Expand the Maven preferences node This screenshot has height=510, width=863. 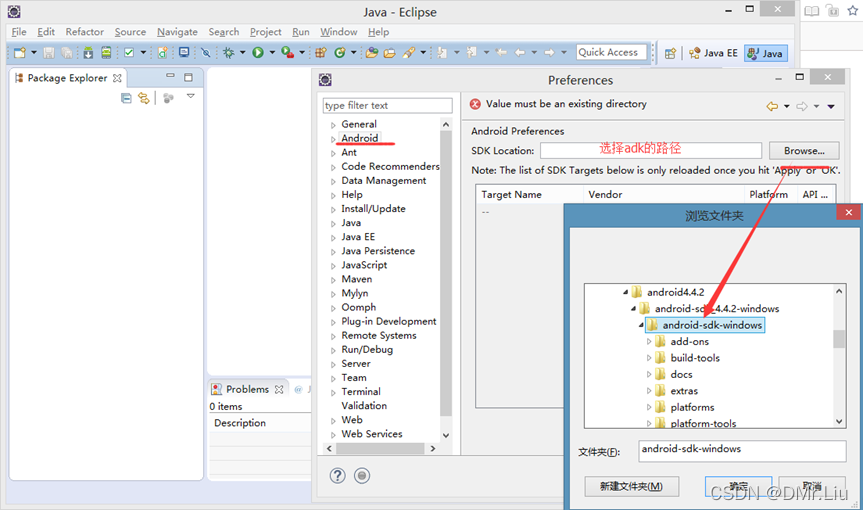tap(333, 279)
